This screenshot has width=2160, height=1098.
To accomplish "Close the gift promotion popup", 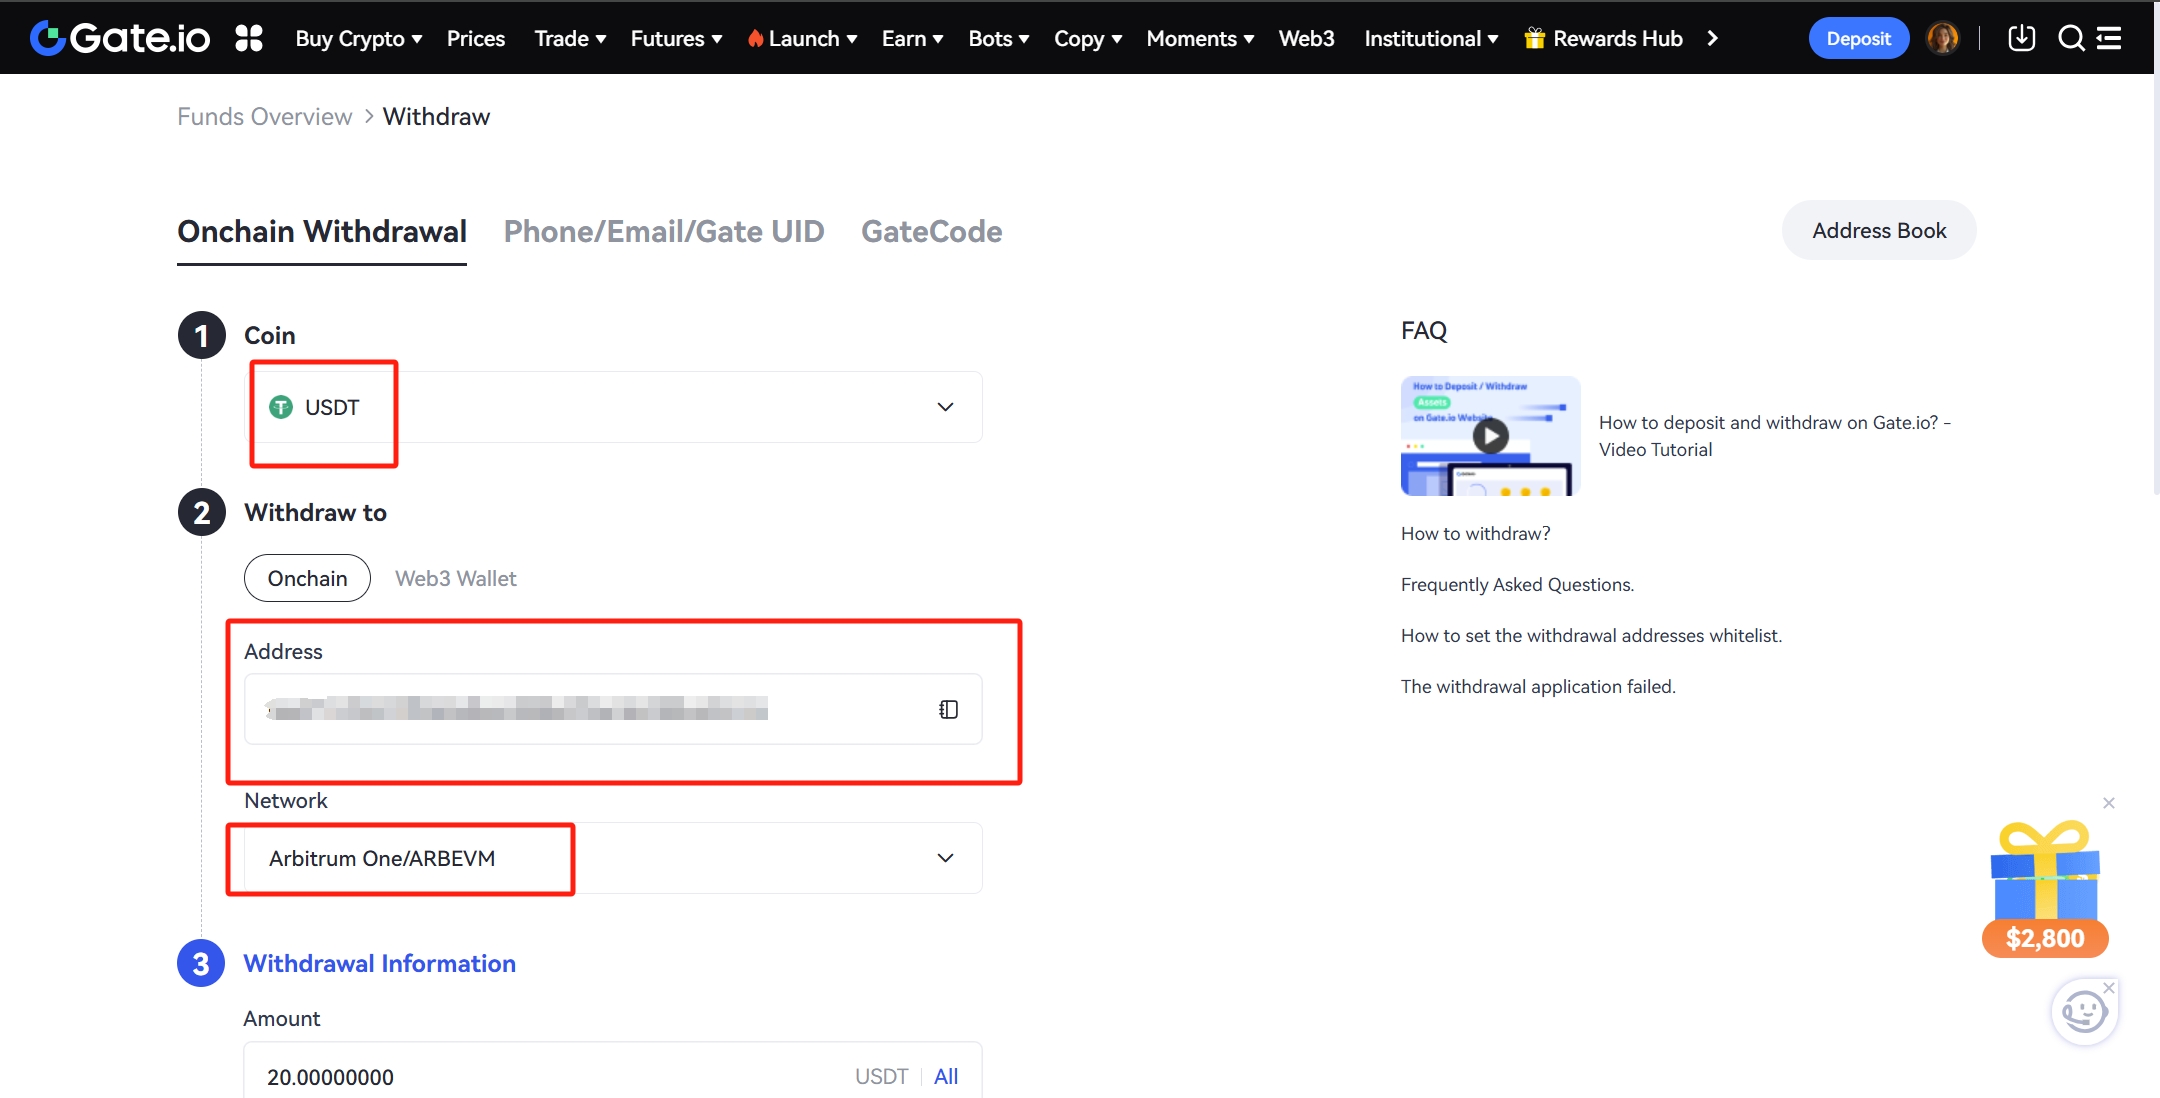I will tap(2108, 803).
